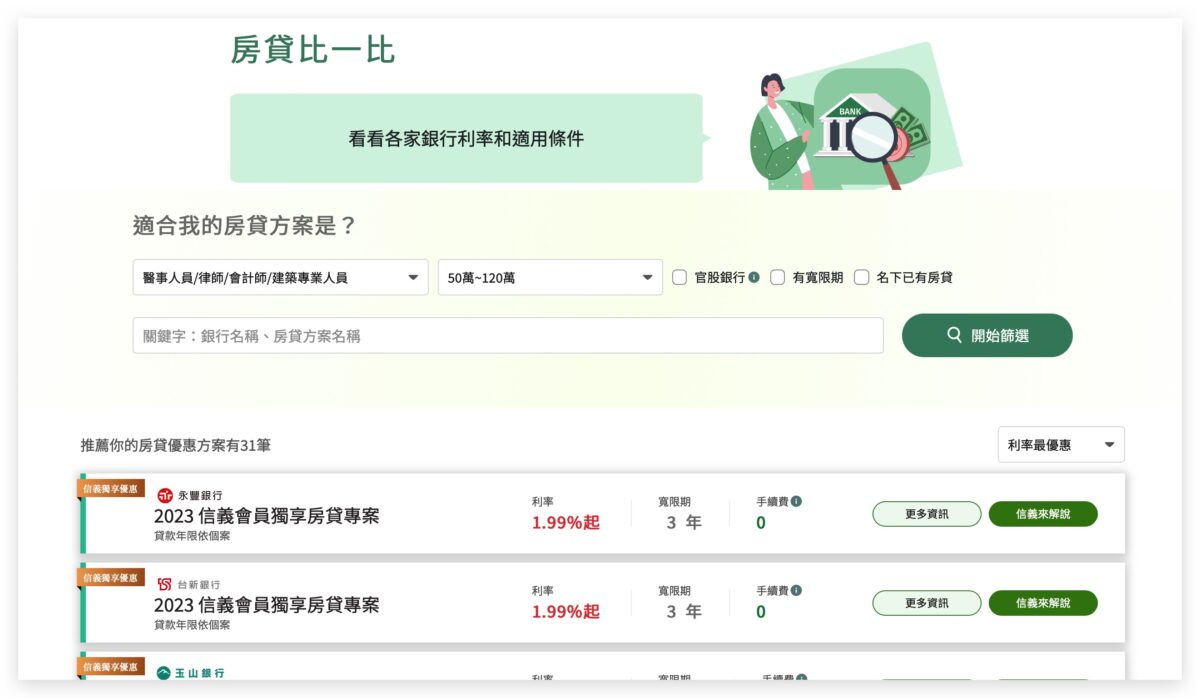
Task: Click the 手續費 info icon in 永豐銀行 row
Action: click(796, 502)
